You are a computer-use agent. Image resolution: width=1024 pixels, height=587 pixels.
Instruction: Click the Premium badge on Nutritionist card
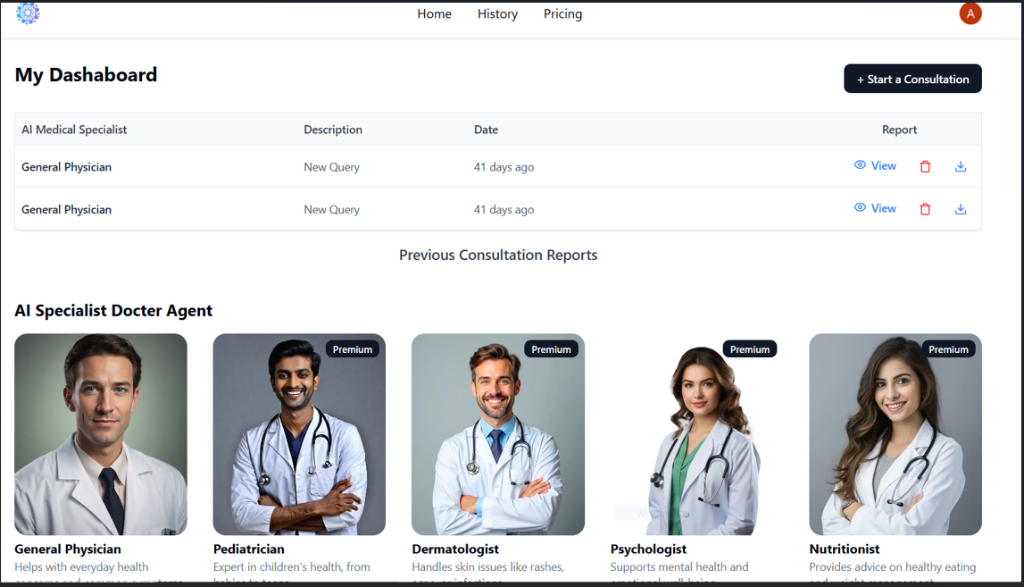click(x=948, y=349)
